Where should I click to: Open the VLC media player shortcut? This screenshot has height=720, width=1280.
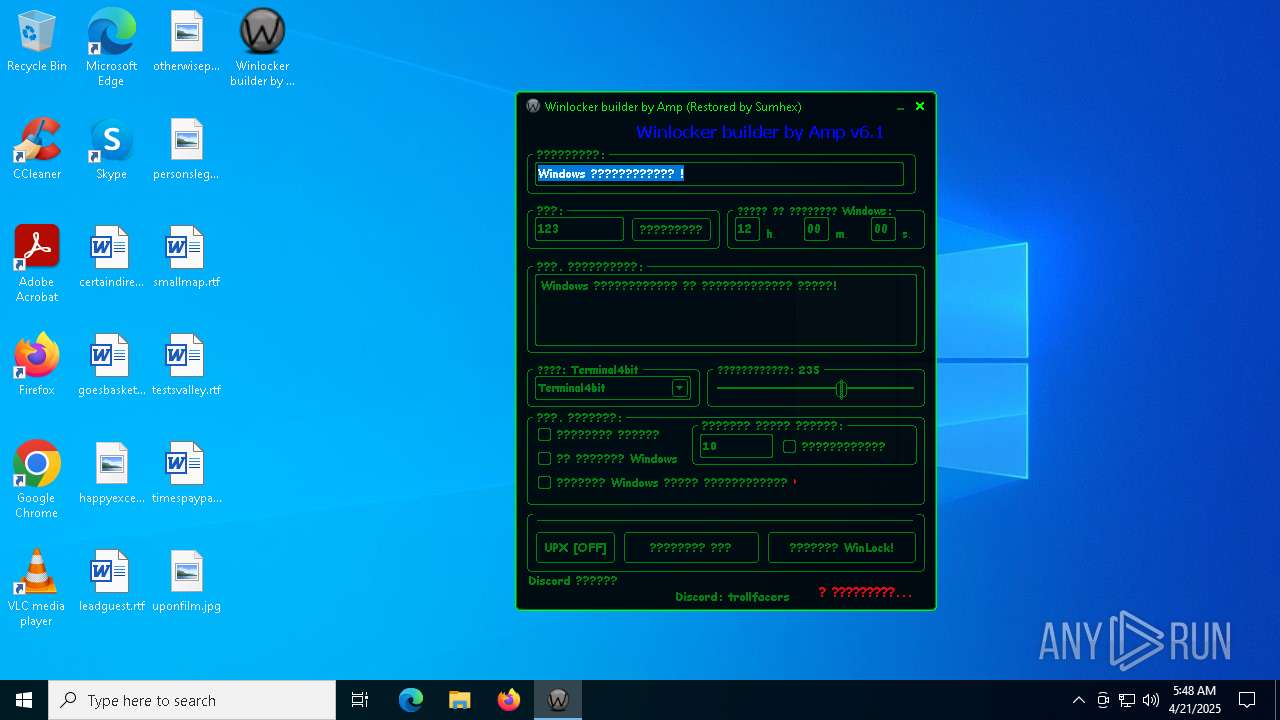(37, 588)
